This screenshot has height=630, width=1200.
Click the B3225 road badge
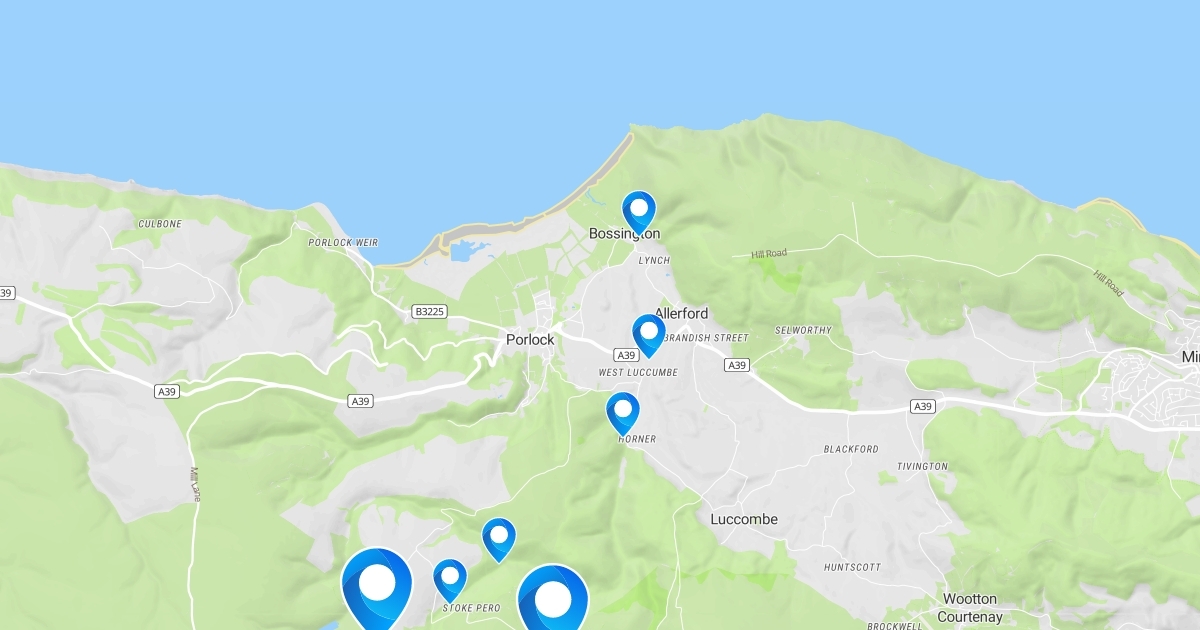tap(427, 312)
